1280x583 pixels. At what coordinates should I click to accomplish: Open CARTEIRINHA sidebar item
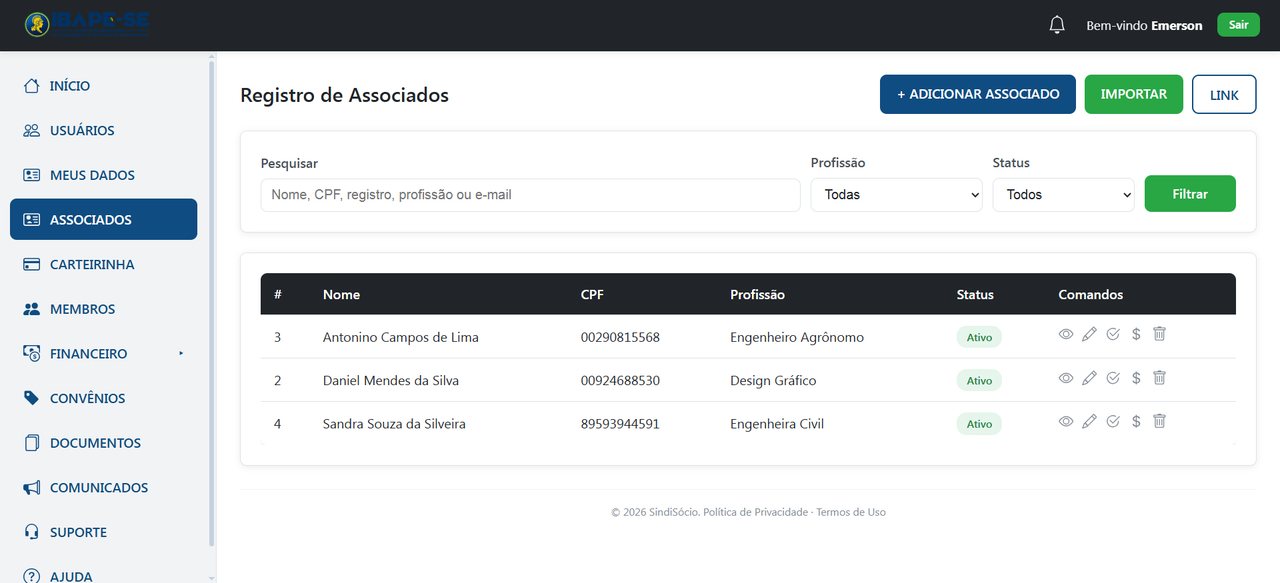click(x=103, y=265)
